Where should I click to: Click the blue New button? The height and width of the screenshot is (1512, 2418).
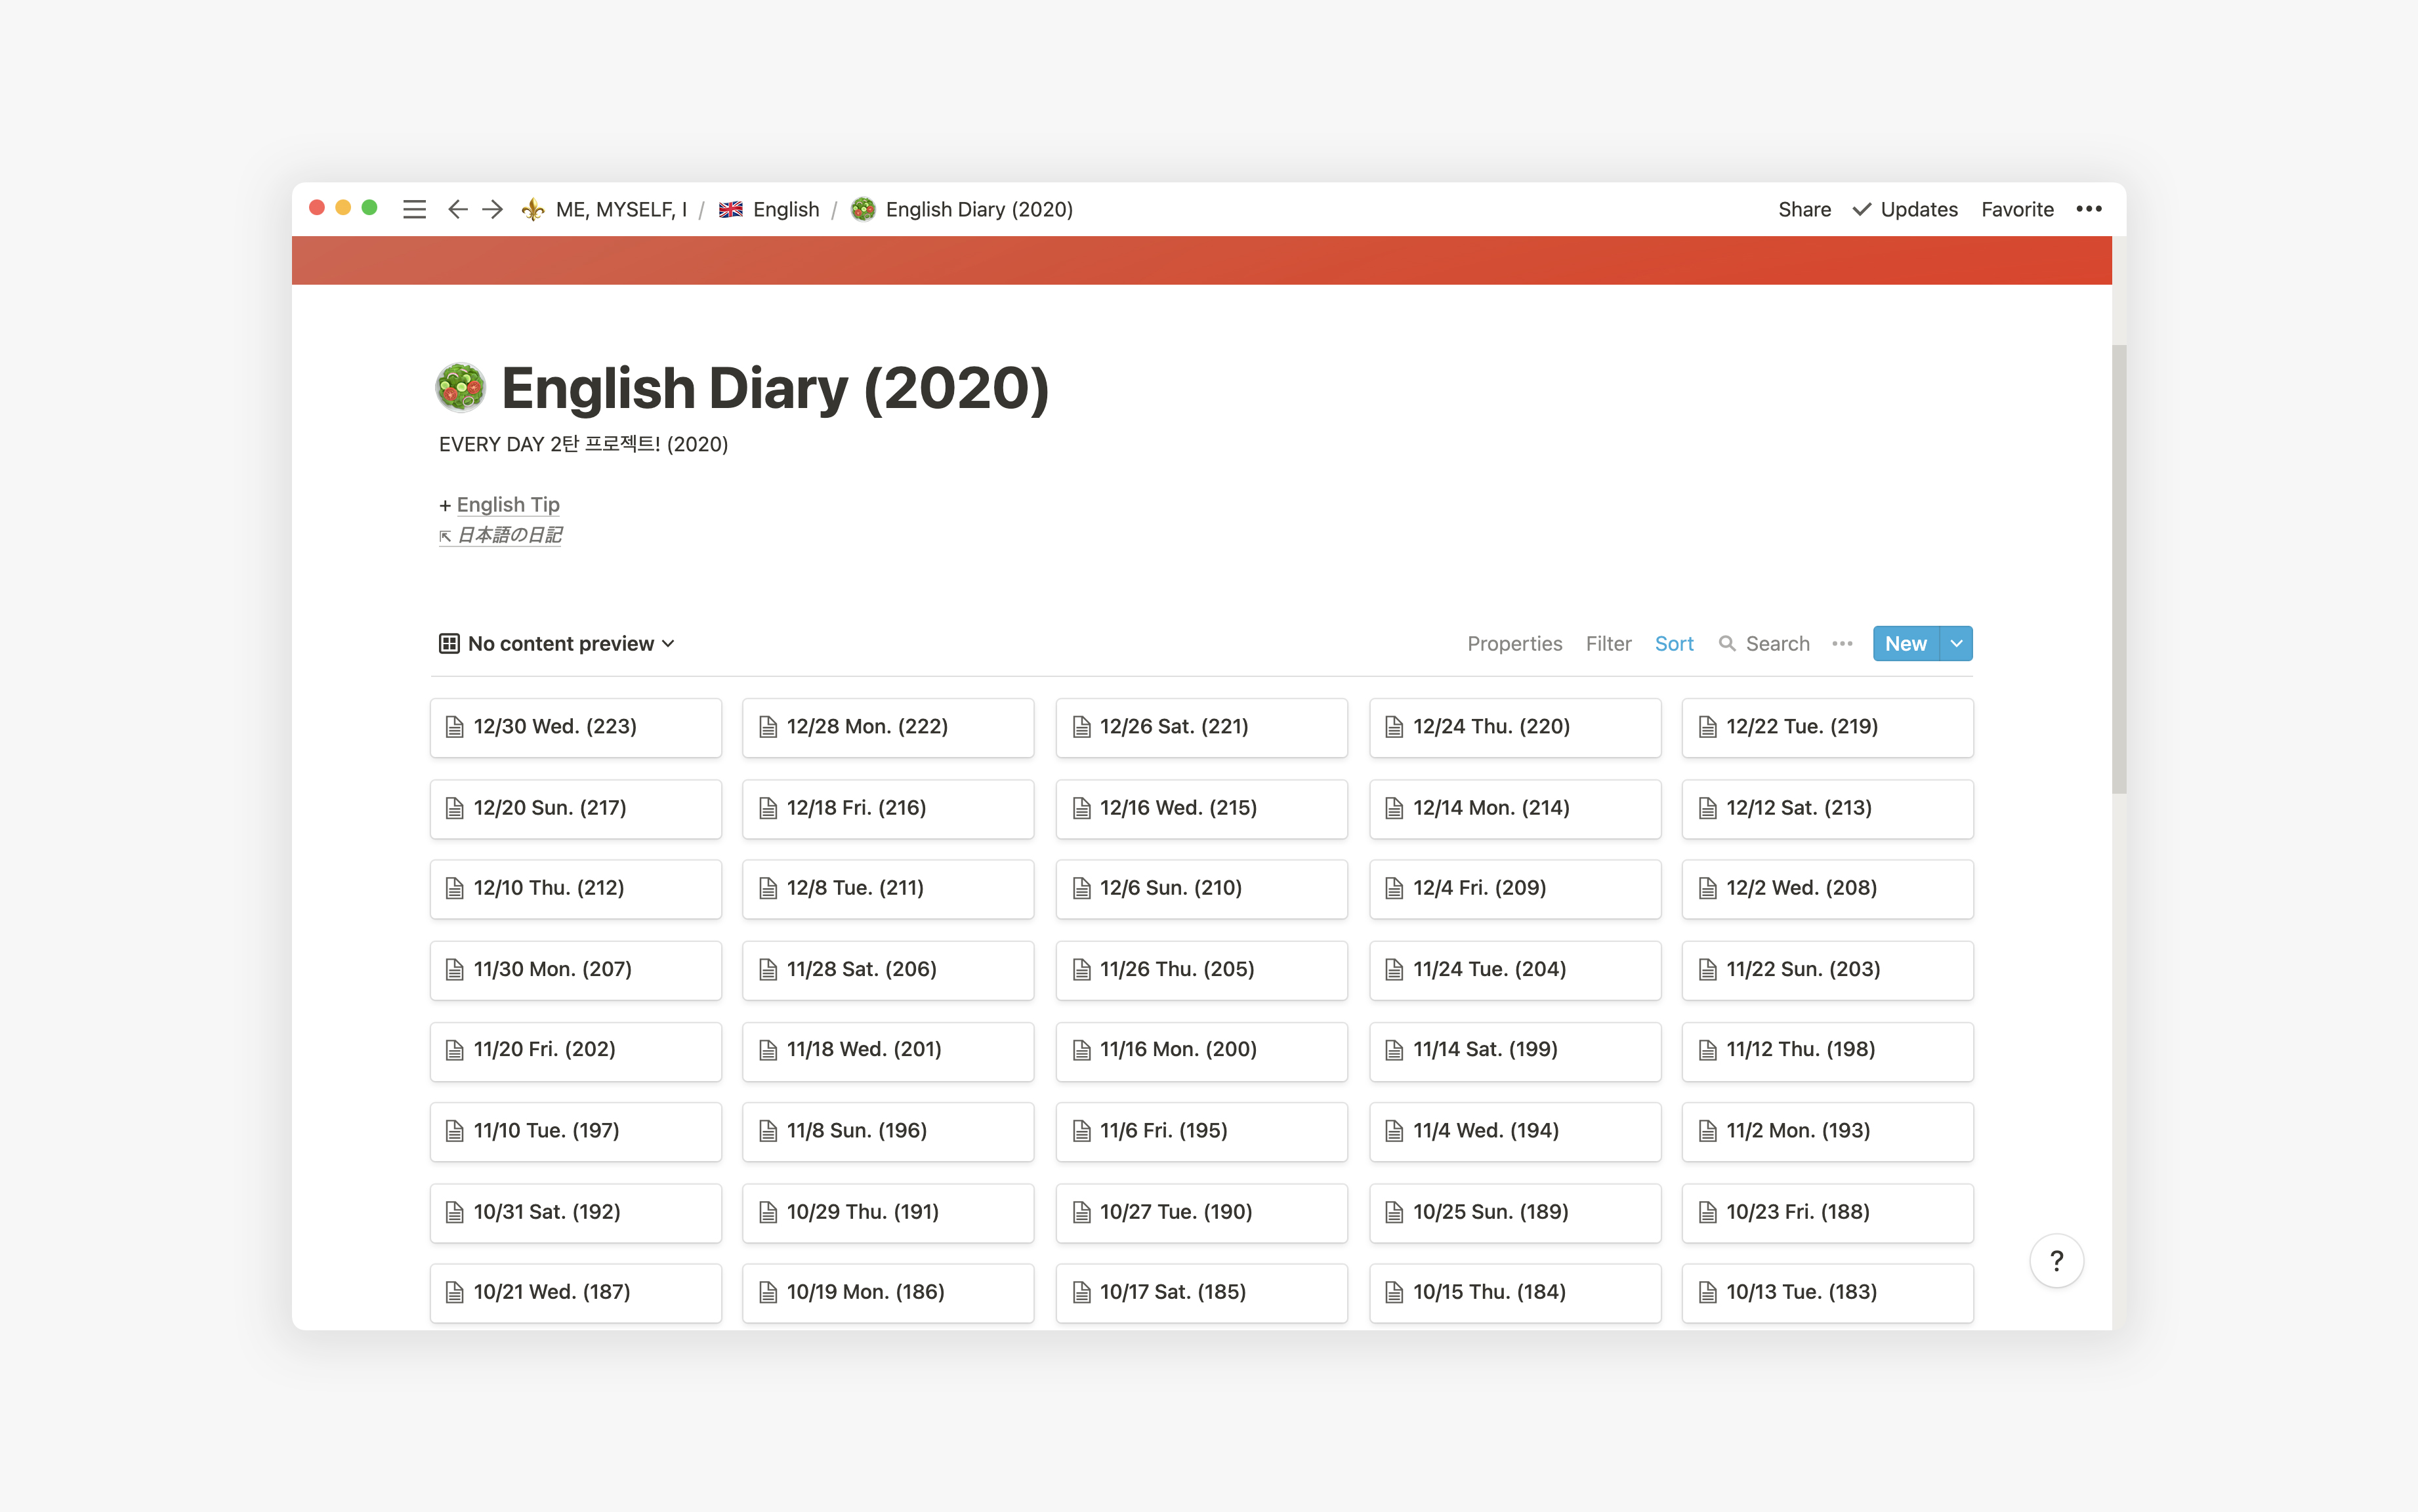pyautogui.click(x=1905, y=643)
